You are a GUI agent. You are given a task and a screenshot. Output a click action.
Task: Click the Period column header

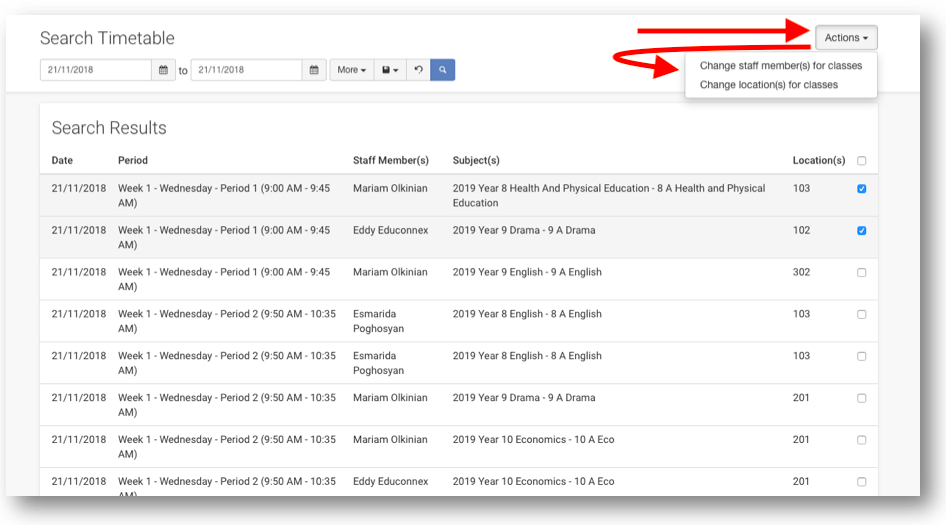pos(133,160)
